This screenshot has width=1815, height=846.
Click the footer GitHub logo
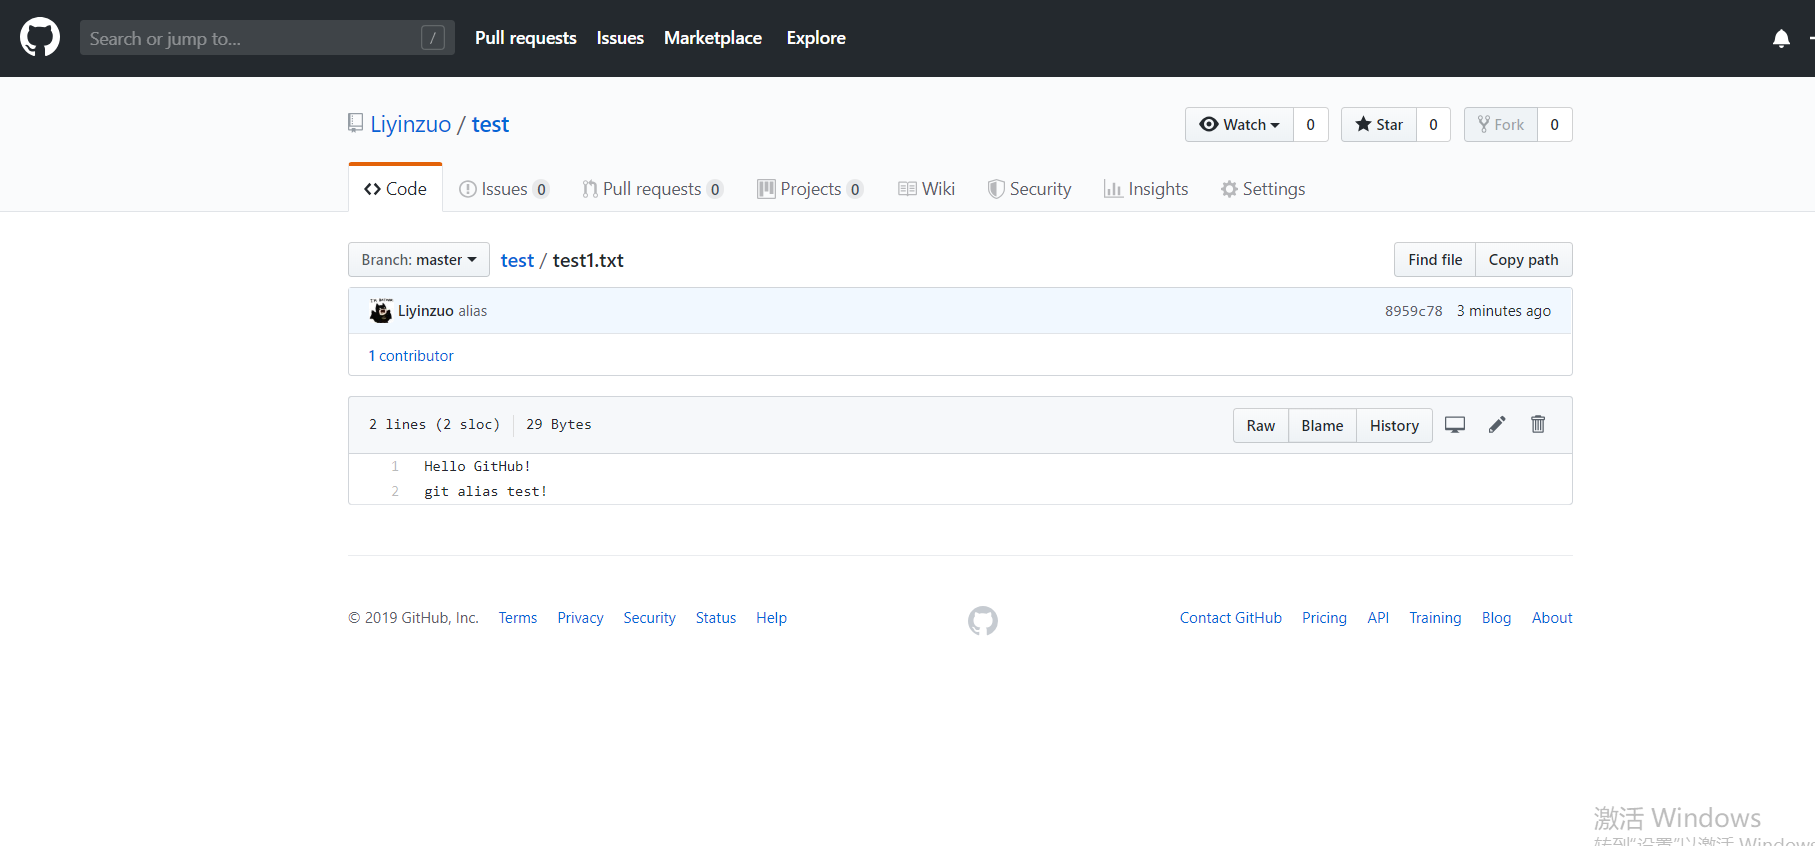click(983, 621)
